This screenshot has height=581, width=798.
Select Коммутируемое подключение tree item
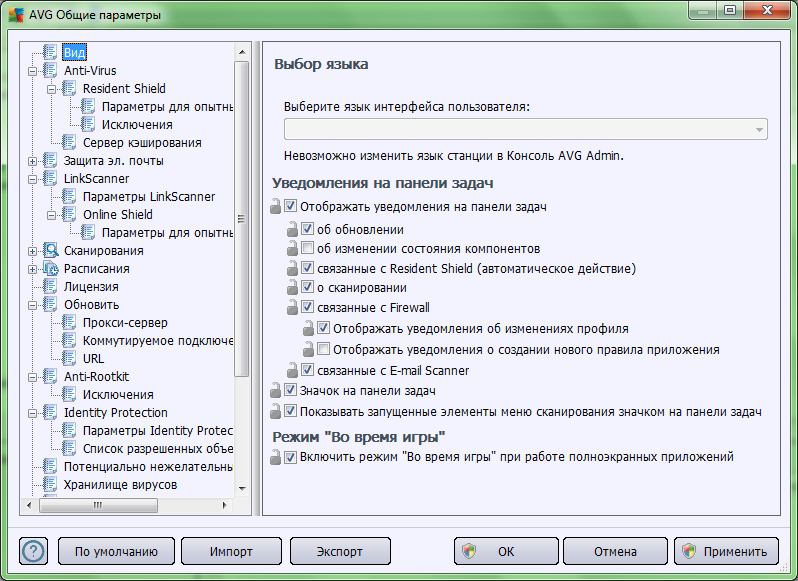tap(158, 340)
